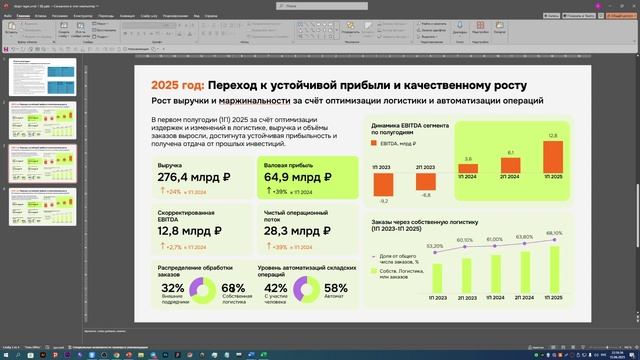This screenshot has height=360, width=640.
Task: Click the '64,9 млрд ₽' gross profit value
Action: pyautogui.click(x=298, y=177)
